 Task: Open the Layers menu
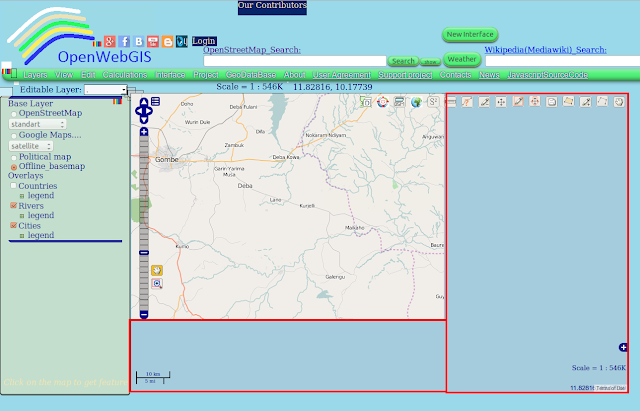coord(35,75)
